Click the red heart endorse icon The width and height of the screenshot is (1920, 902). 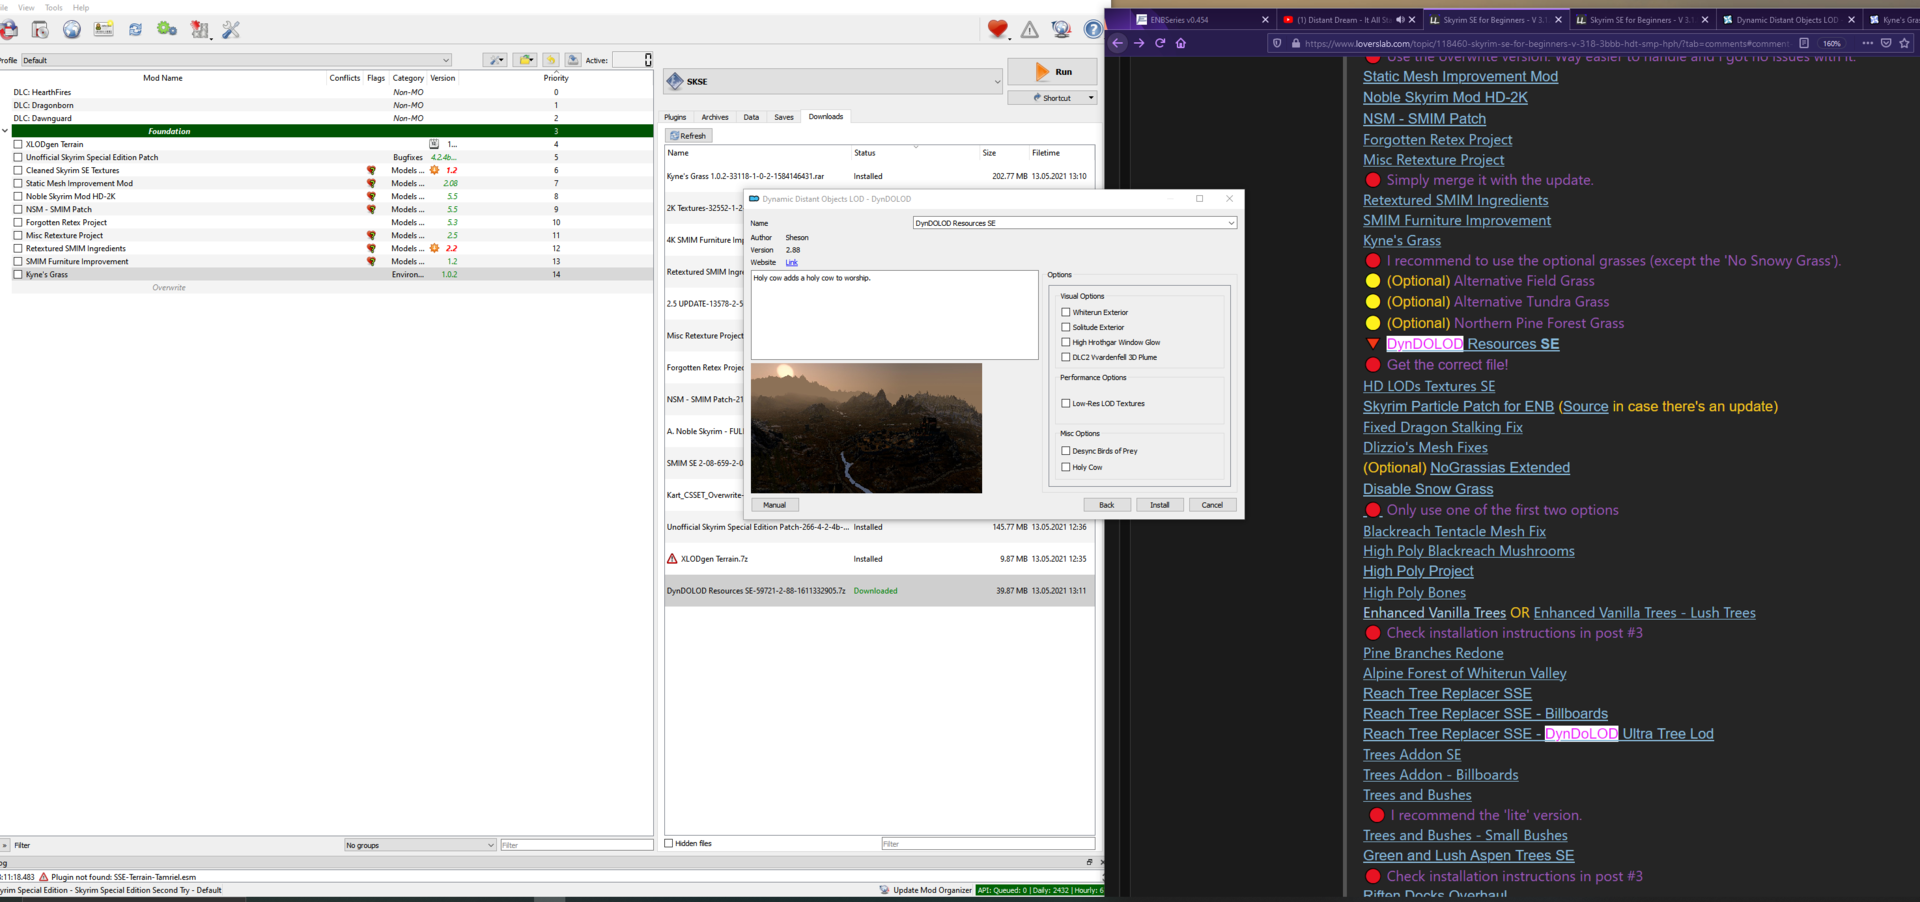click(x=997, y=30)
